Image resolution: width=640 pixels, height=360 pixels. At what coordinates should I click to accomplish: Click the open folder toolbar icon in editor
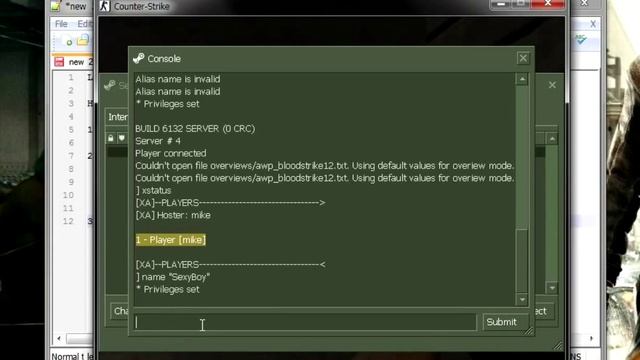coord(83,40)
